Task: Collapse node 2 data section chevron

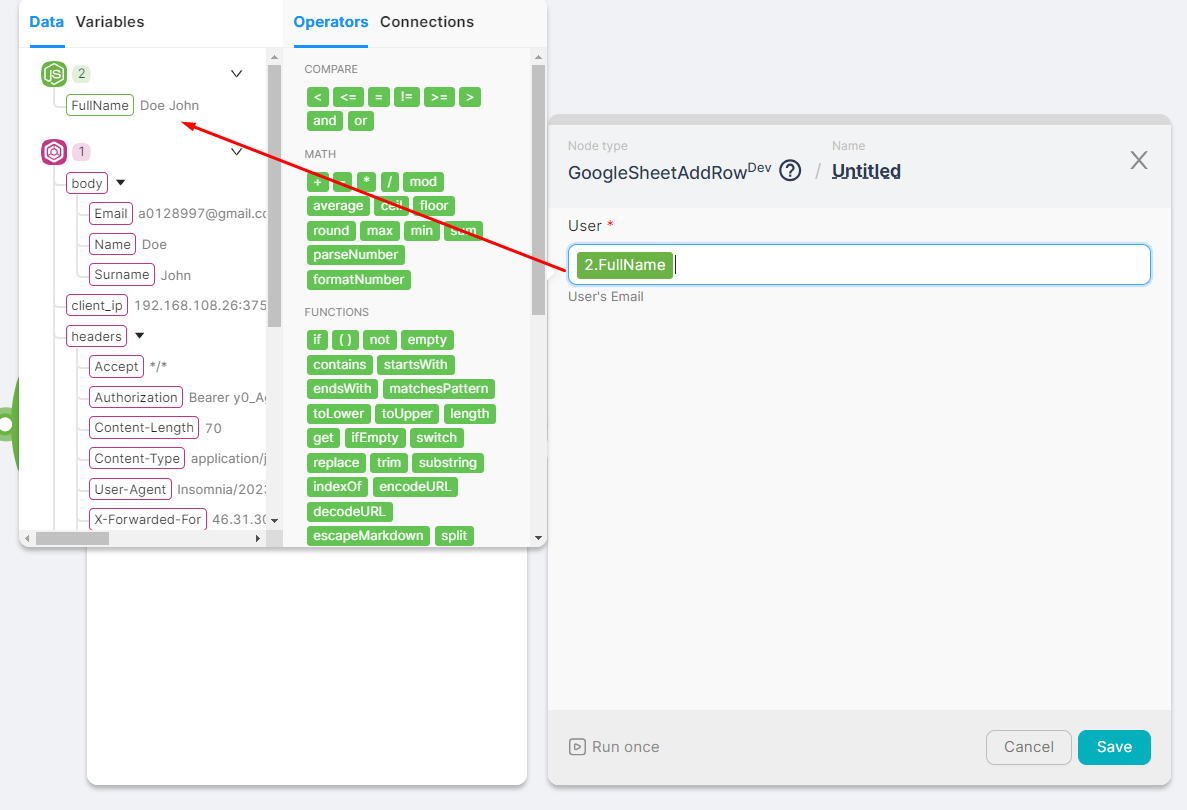Action: coord(237,73)
